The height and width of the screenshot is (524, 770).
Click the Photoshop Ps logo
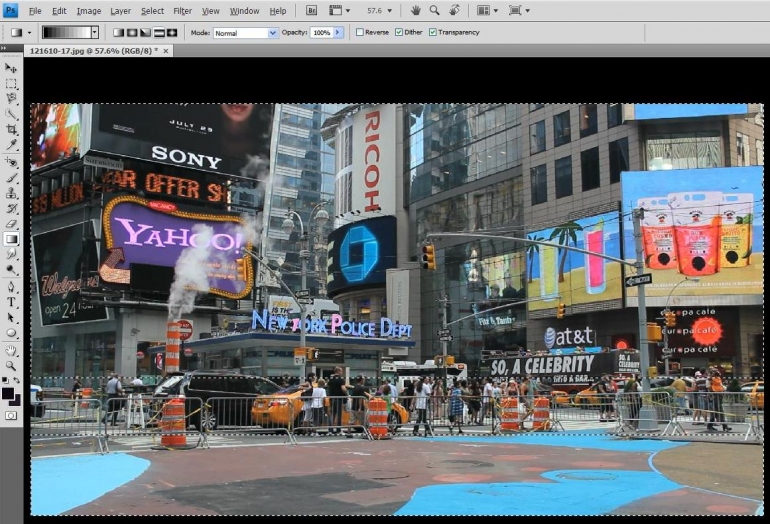10,10
